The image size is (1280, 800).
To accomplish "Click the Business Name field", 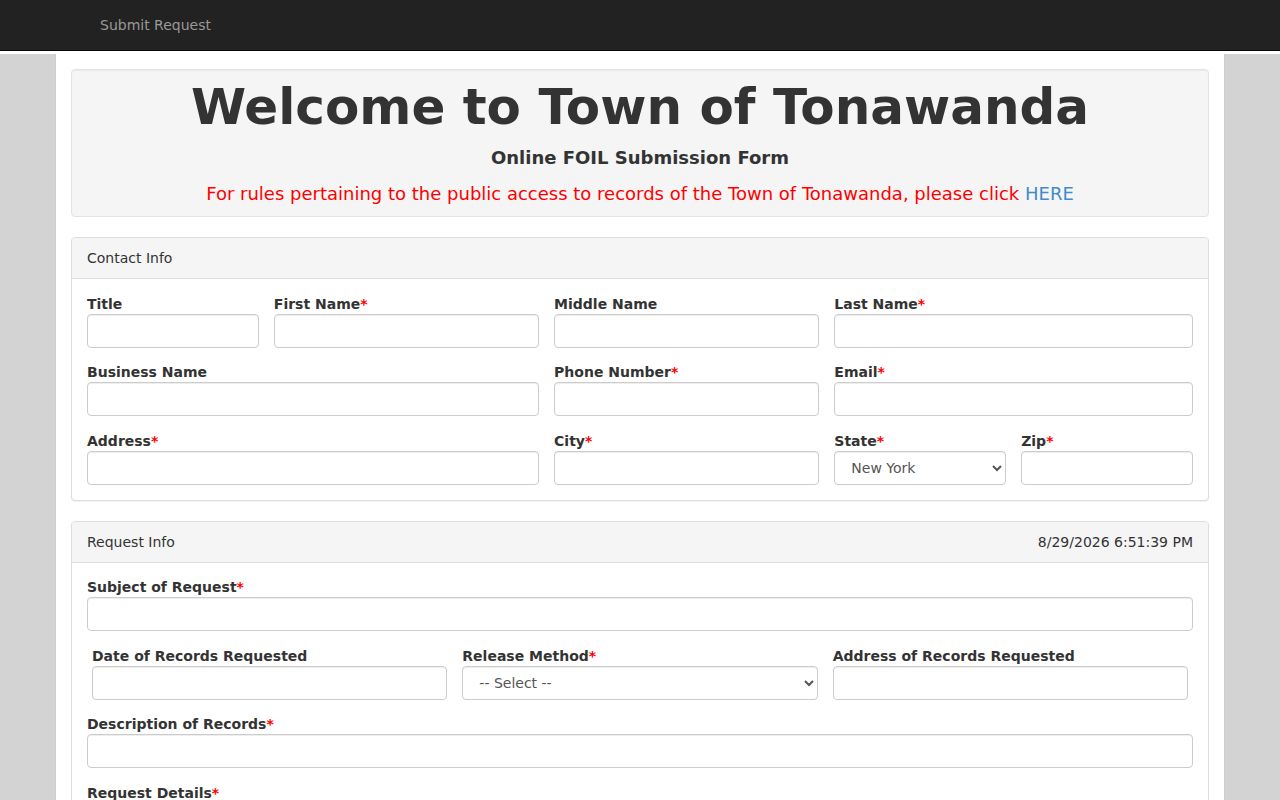I will click(x=313, y=399).
